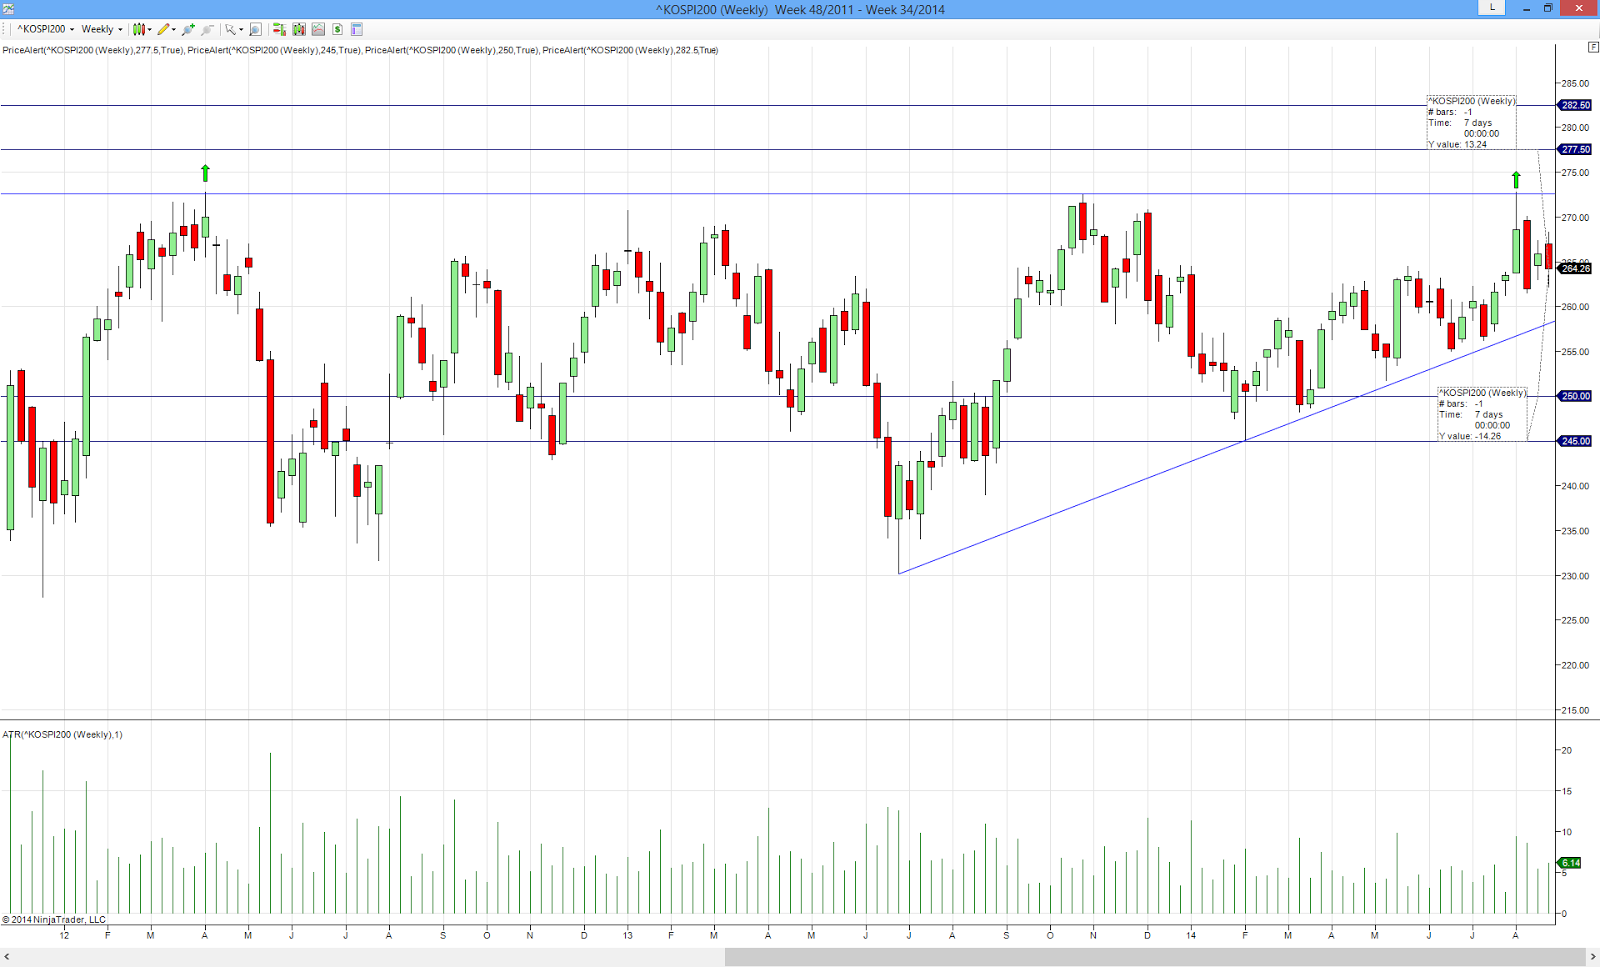Click the '13' year label on time axis

pos(628,936)
